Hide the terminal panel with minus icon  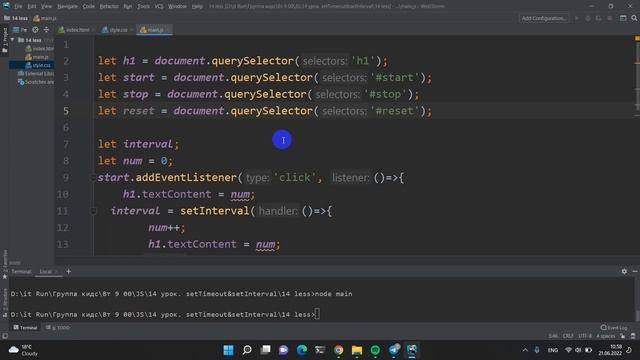(635, 271)
